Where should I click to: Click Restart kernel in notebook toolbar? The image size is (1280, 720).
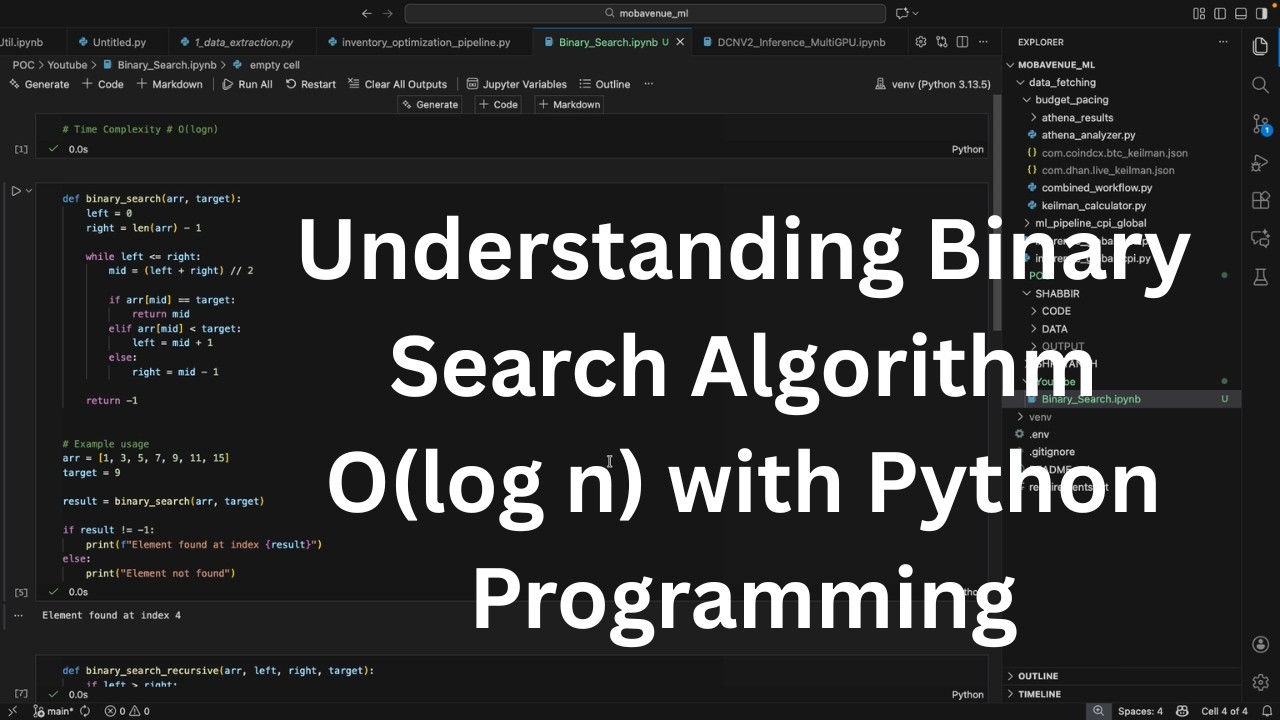(311, 84)
